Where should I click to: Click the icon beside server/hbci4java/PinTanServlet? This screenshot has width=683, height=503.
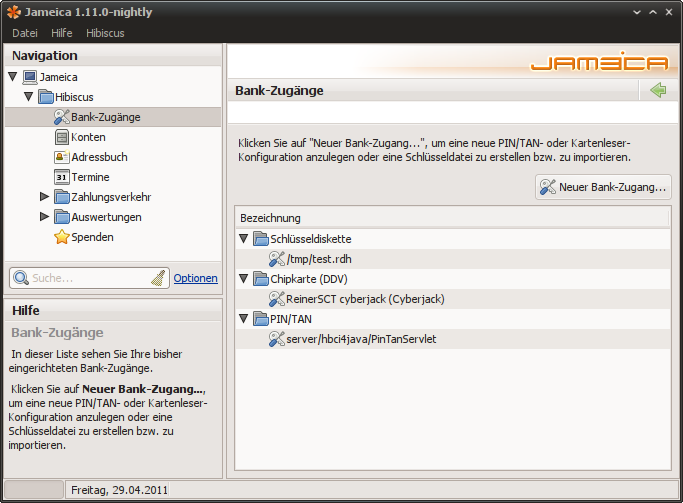click(x=277, y=339)
